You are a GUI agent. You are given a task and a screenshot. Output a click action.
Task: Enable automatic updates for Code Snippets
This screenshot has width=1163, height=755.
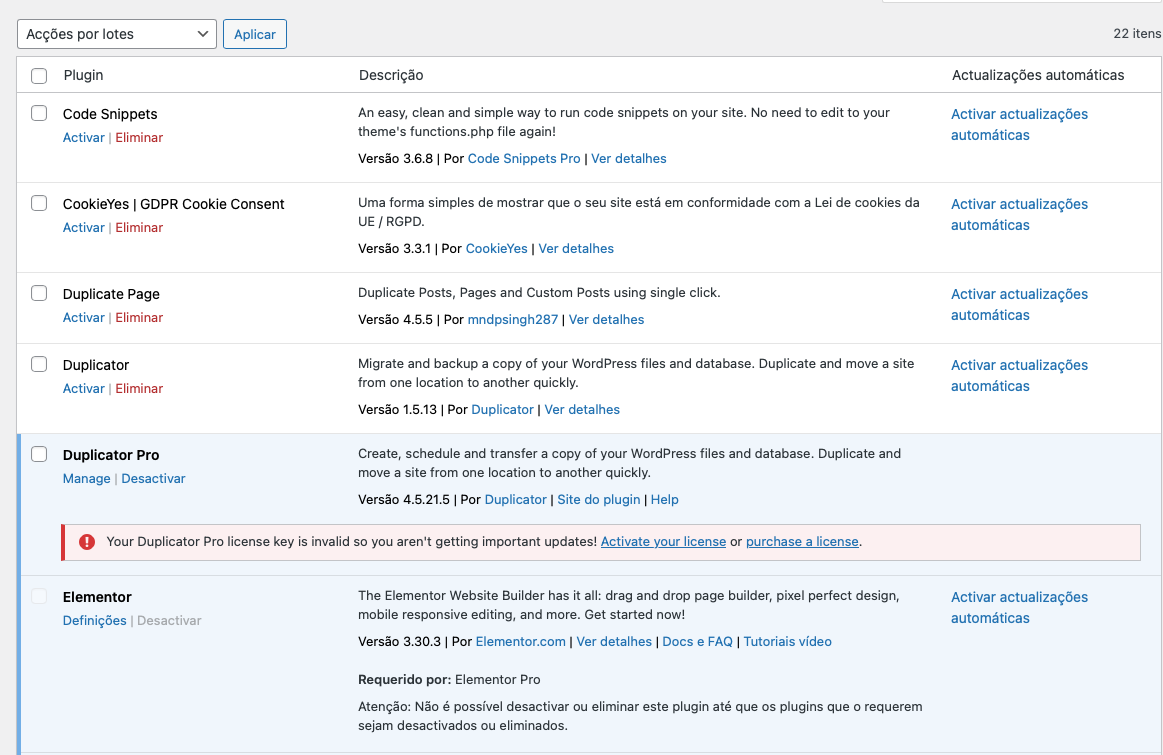[1019, 125]
